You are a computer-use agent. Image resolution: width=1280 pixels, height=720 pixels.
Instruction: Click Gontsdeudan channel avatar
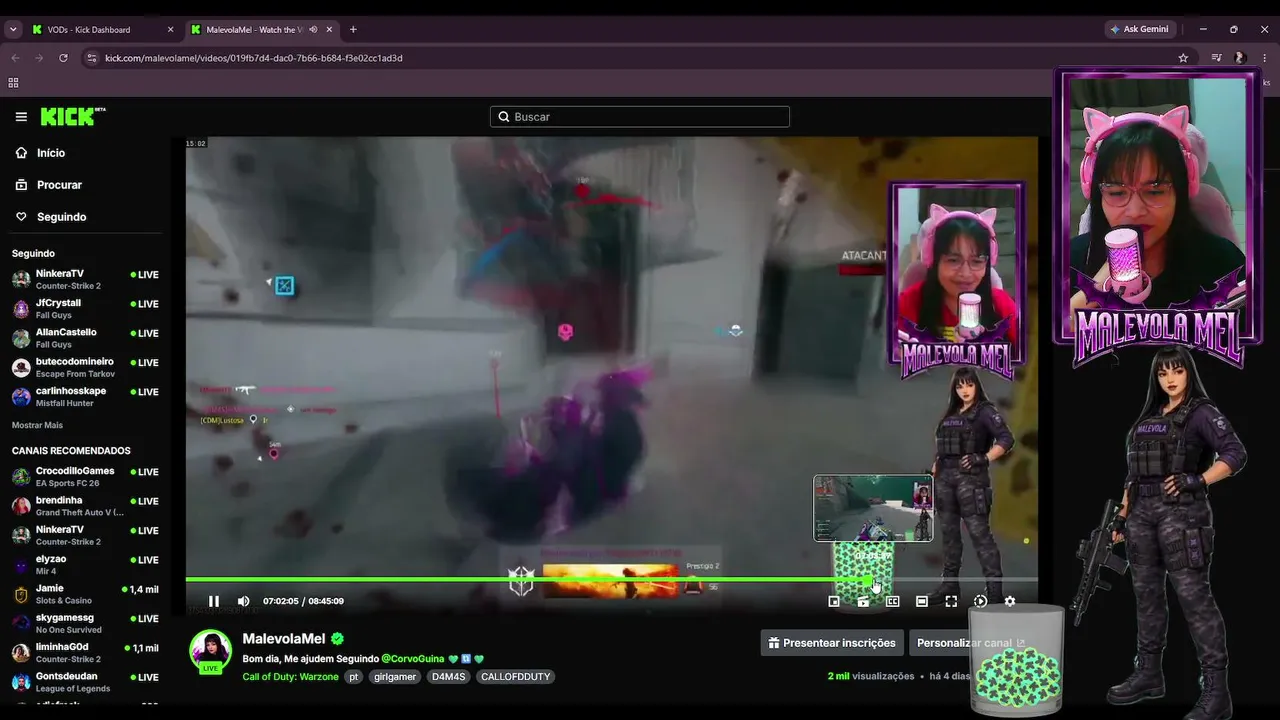point(21,682)
